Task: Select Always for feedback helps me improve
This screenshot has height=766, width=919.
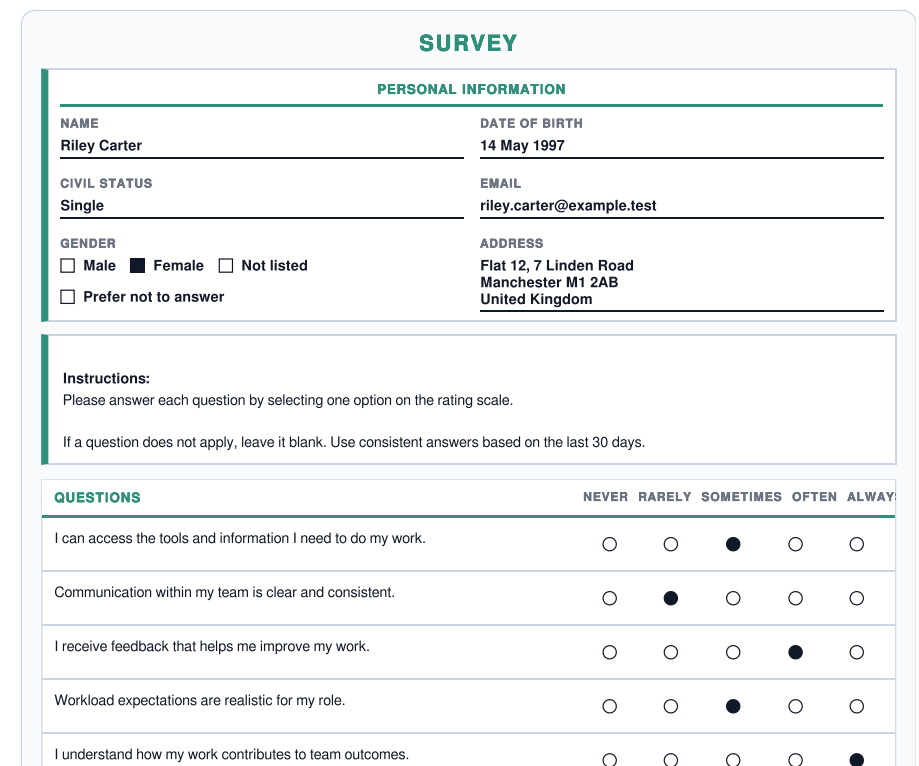Action: pyautogui.click(x=857, y=653)
